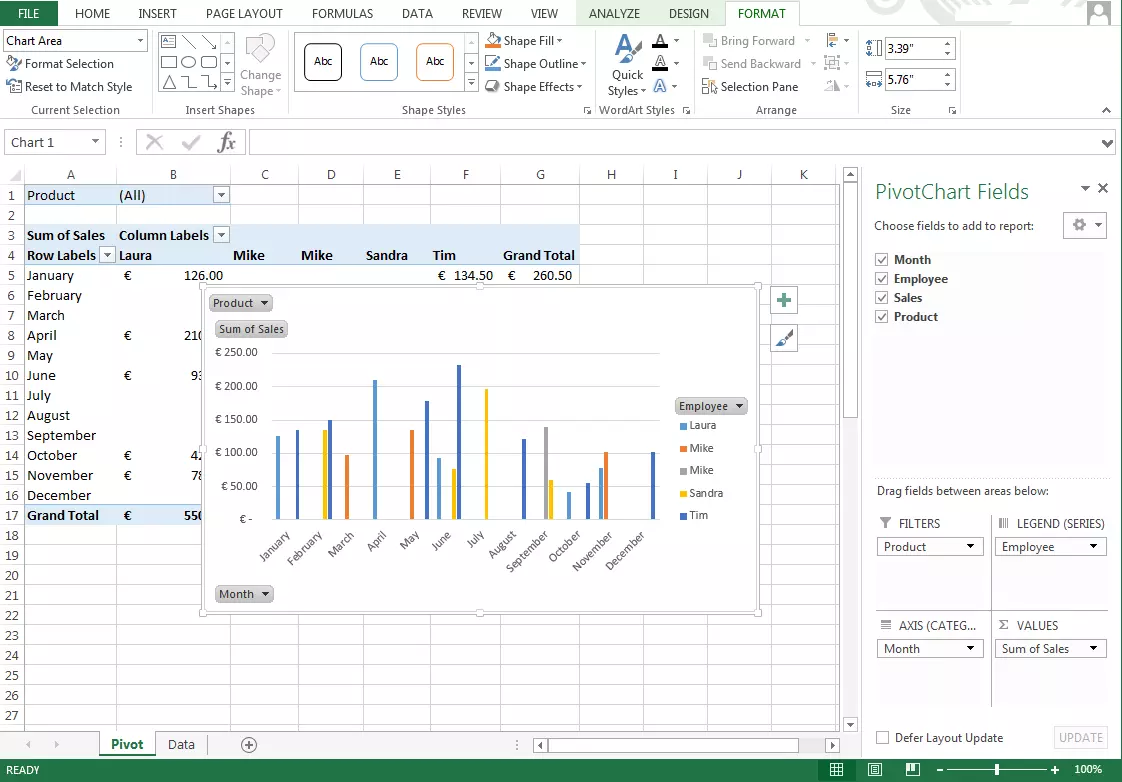This screenshot has width=1122, height=782.
Task: Add a new sheet with plus icon
Action: tap(249, 745)
